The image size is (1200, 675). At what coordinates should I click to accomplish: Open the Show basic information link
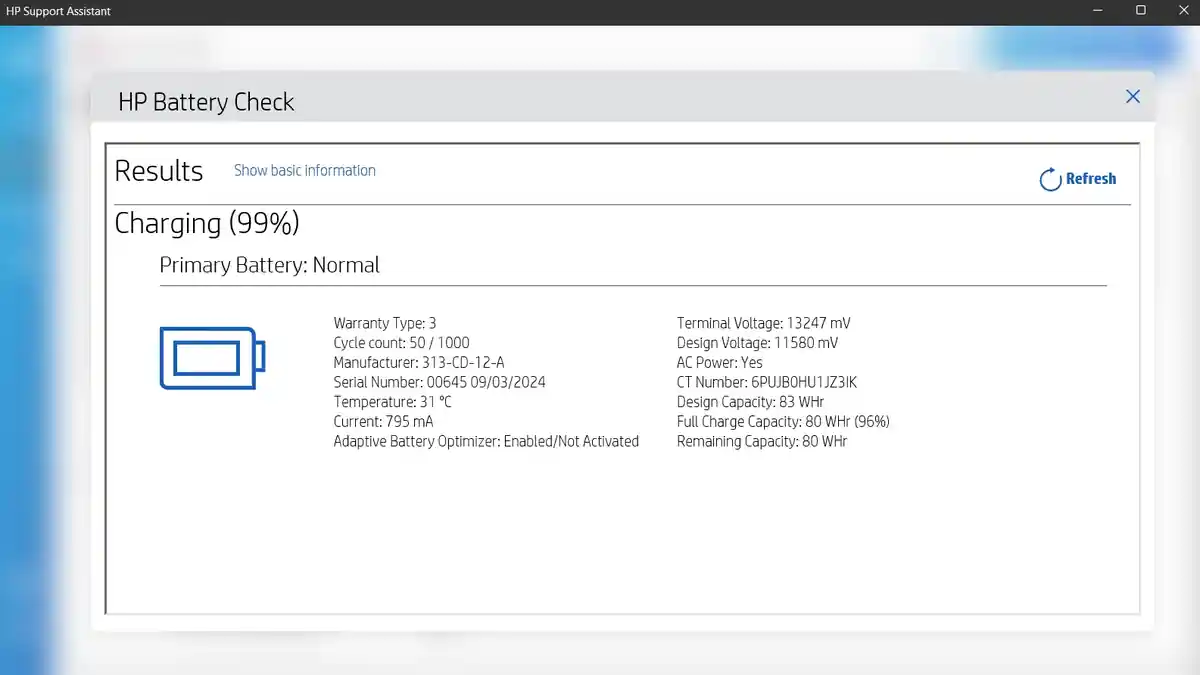tap(305, 171)
